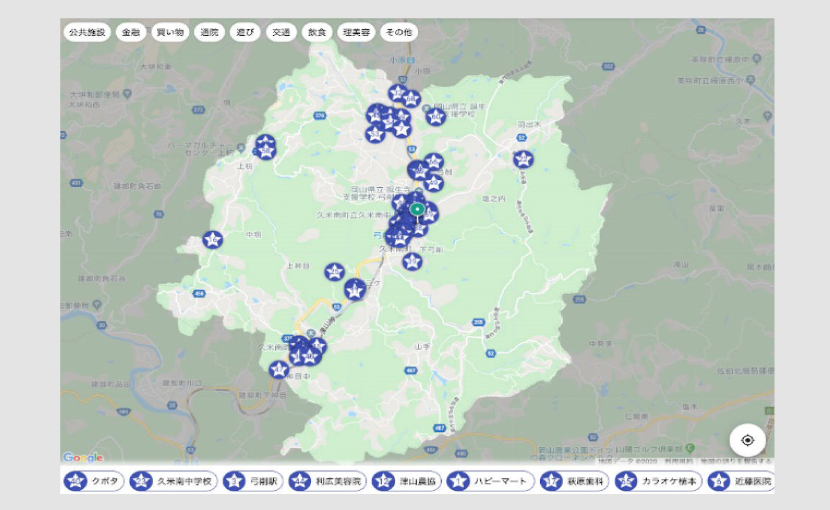
Task: Select 弓削駅 in the bottom list
Action: pos(250,481)
